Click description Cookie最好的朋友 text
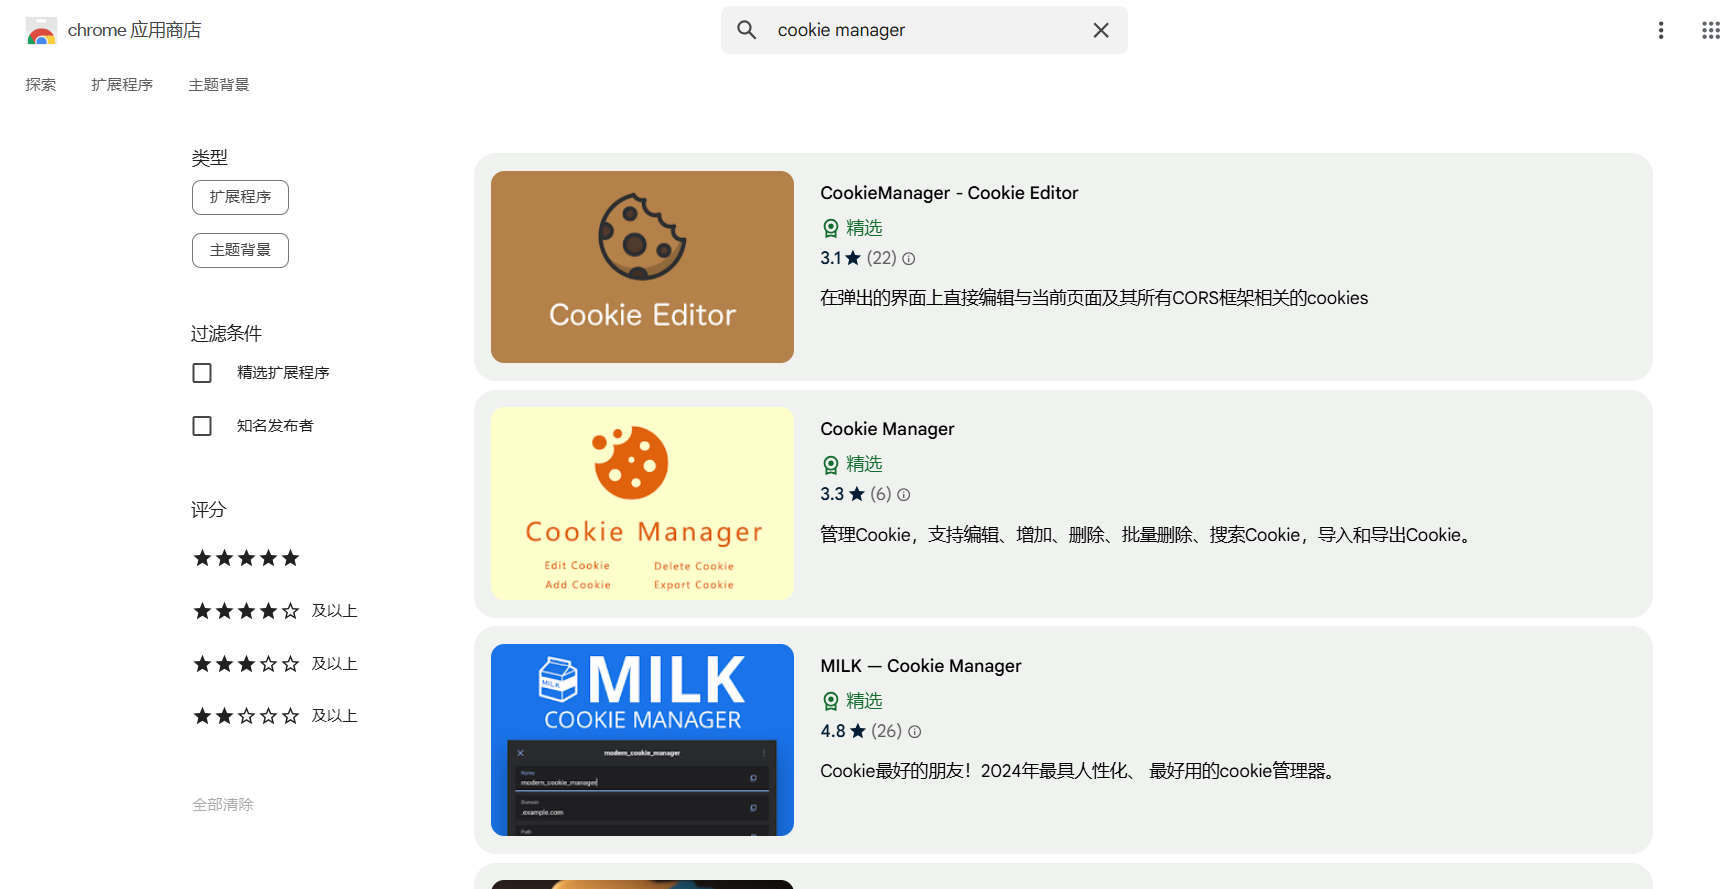Viewport: 1722px width, 889px height. pos(1080,771)
